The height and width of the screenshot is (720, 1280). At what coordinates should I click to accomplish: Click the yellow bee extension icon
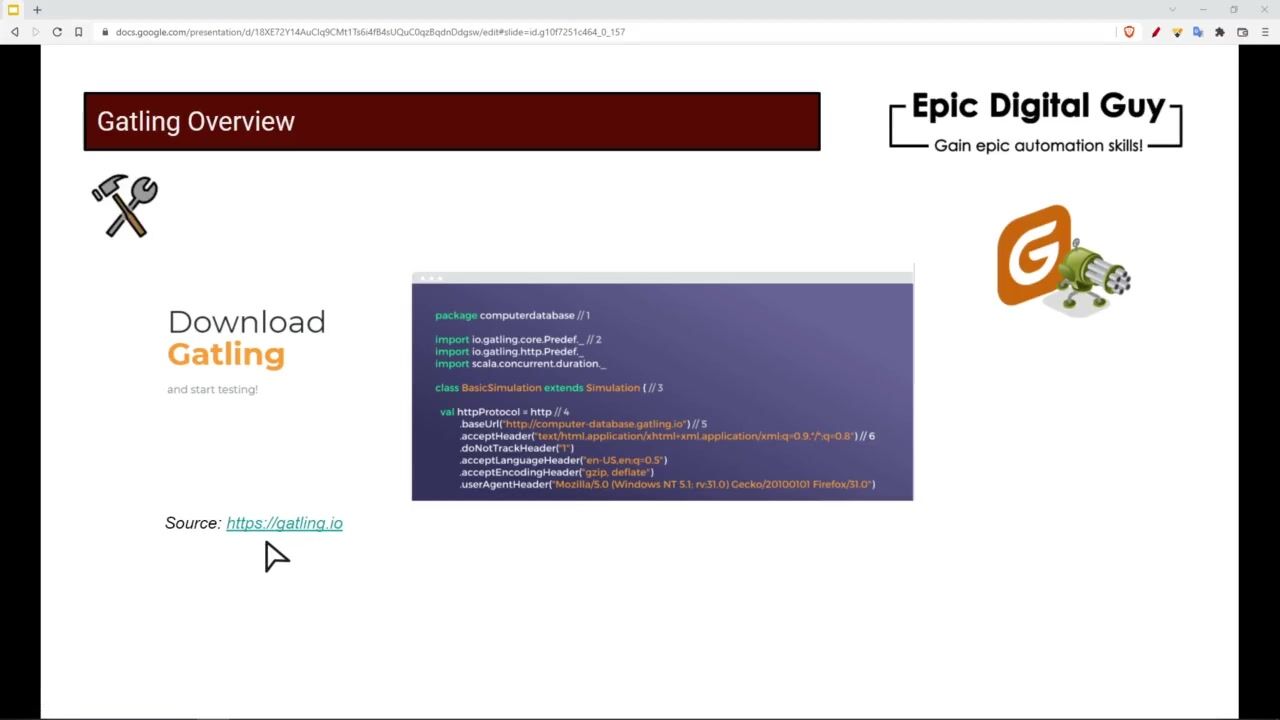1177,32
